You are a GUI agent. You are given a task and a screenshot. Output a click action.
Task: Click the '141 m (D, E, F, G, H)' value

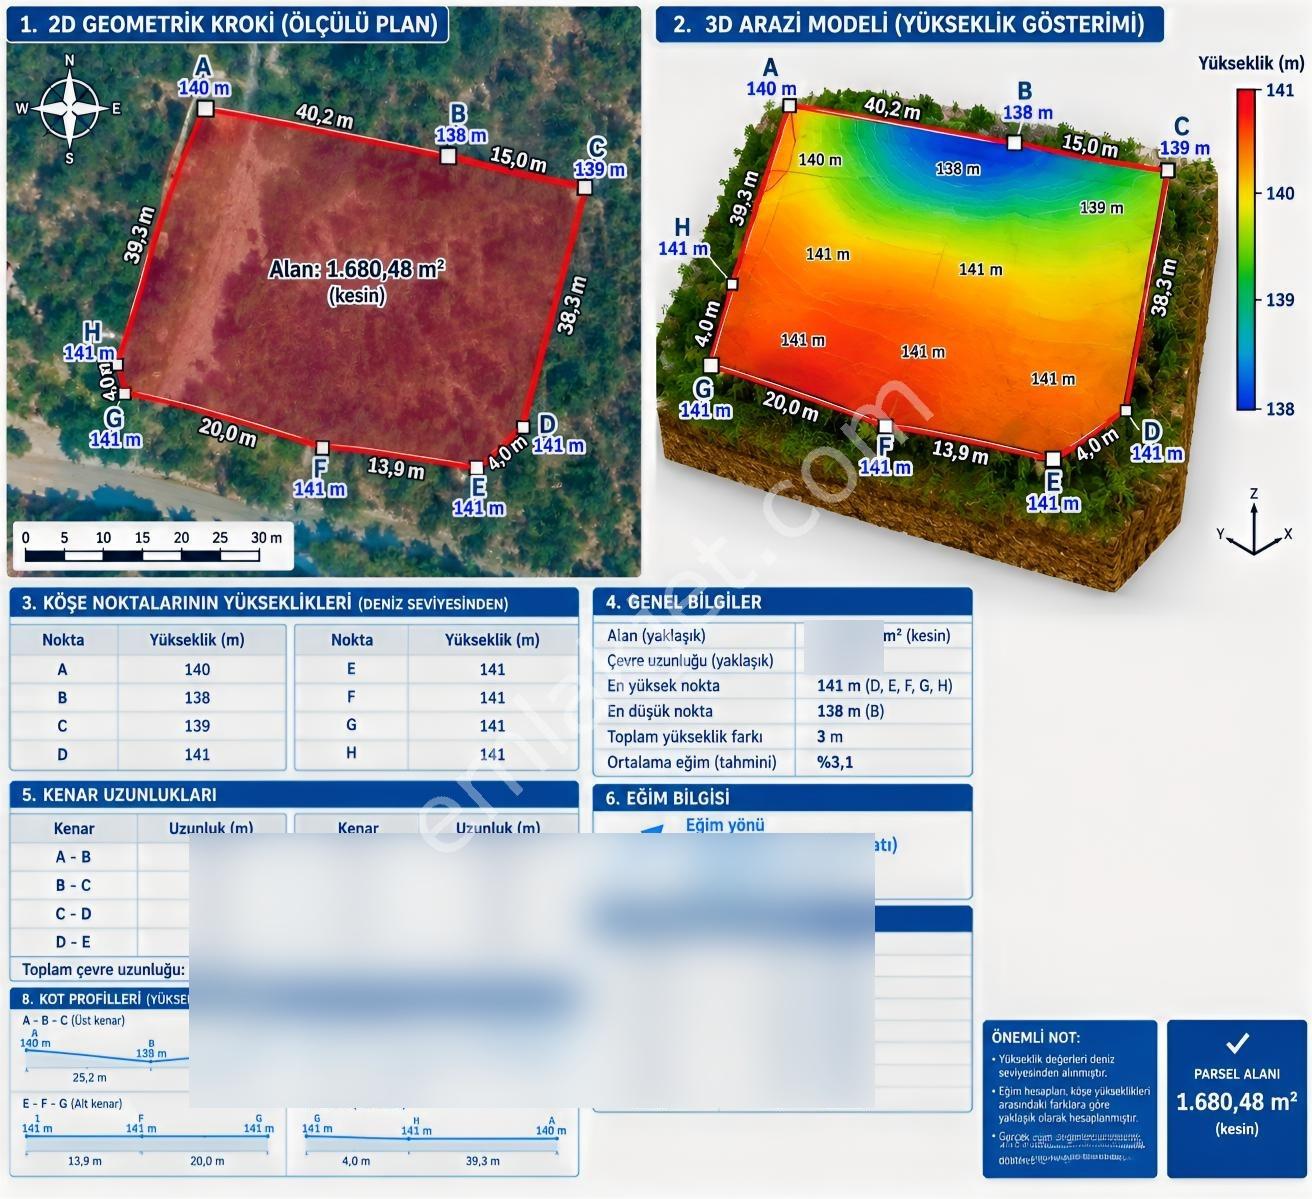[884, 686]
